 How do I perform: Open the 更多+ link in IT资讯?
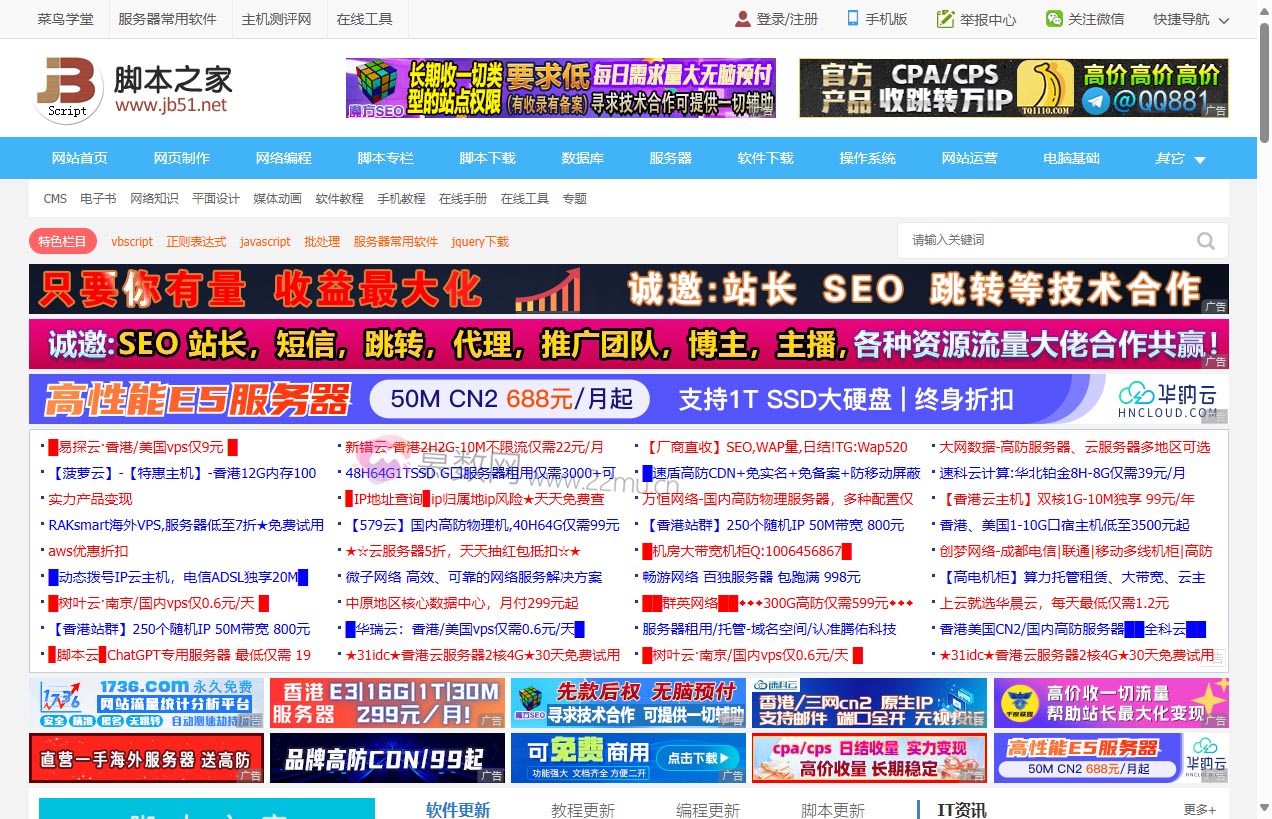[x=1199, y=810]
